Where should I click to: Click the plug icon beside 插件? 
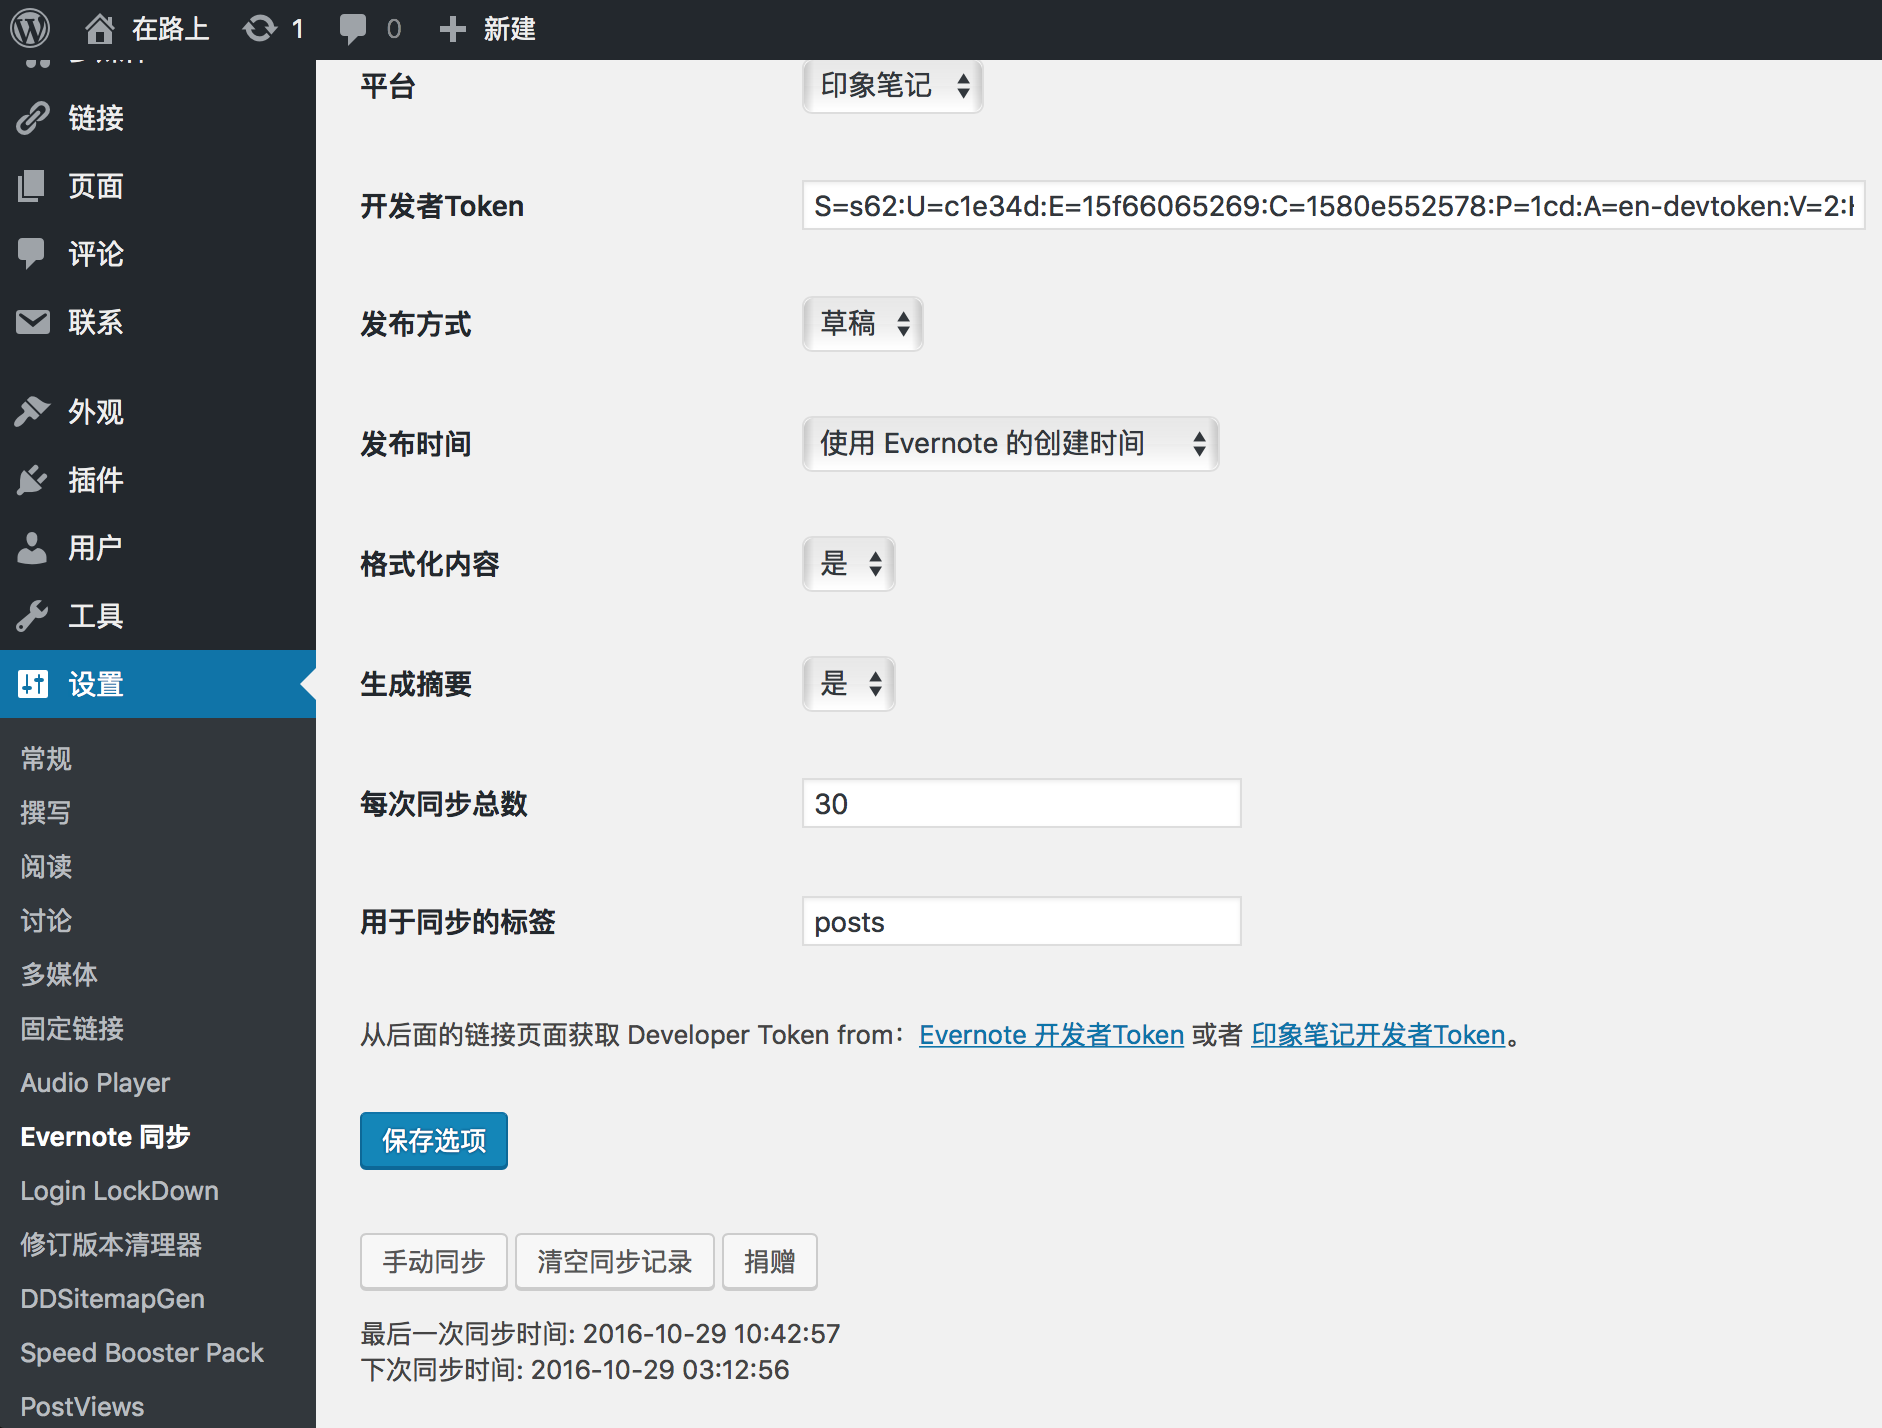tap(33, 480)
